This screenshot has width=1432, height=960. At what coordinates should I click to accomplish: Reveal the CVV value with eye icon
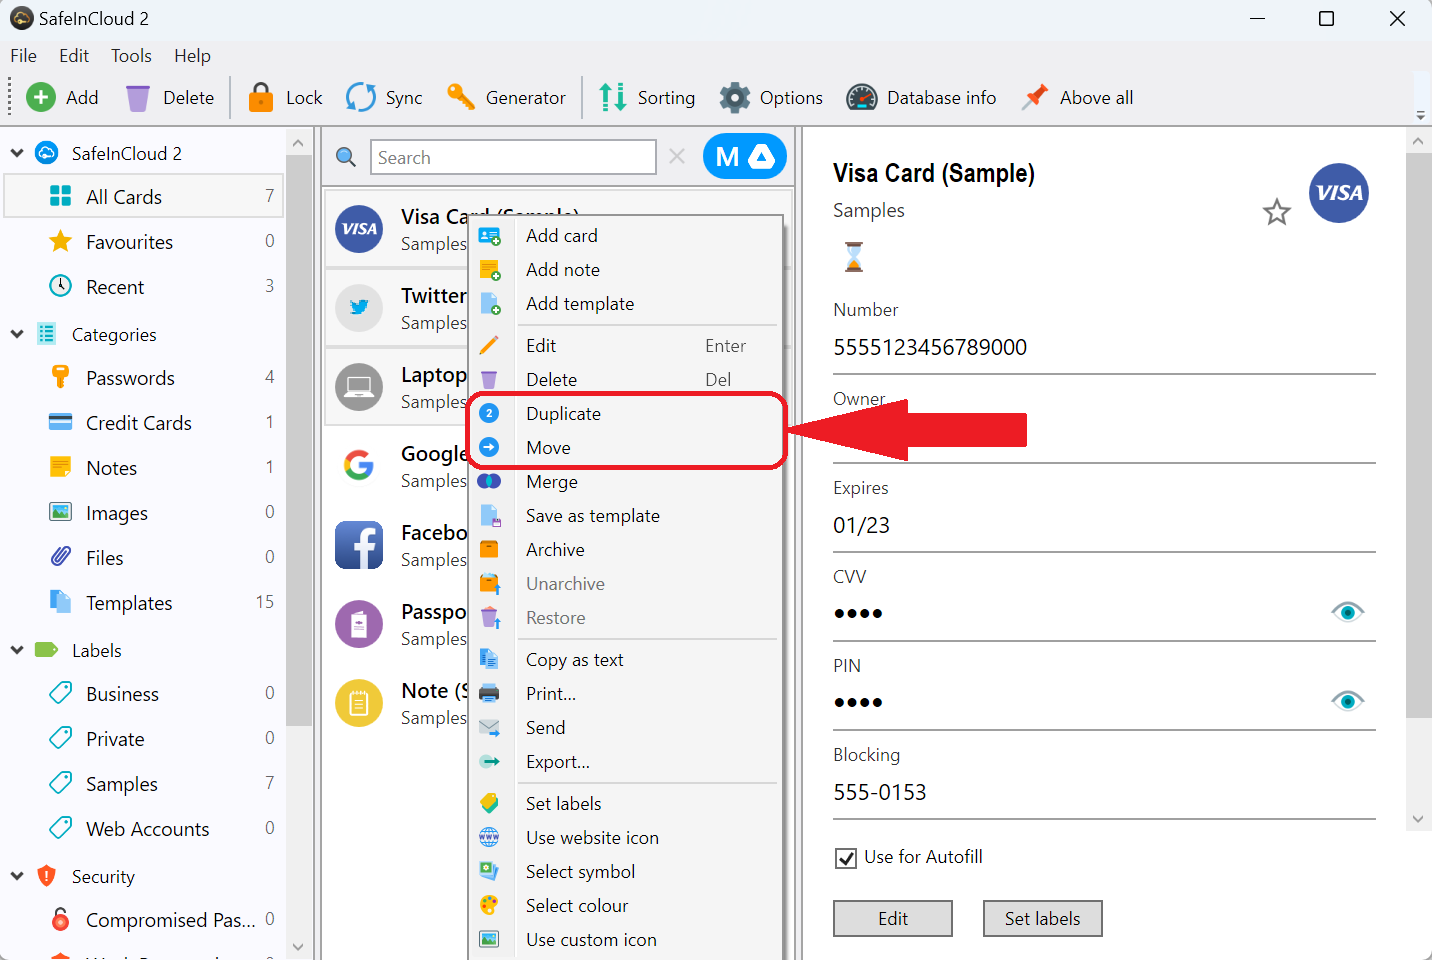[1347, 612]
